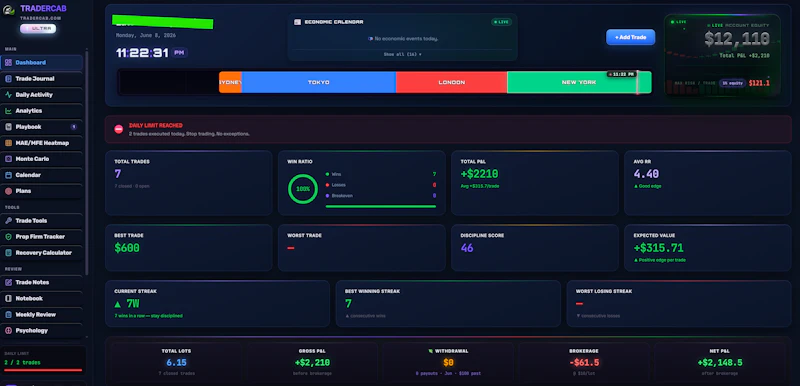Click the green win ratio progress bar
800x386 pixels.
coord(381,207)
